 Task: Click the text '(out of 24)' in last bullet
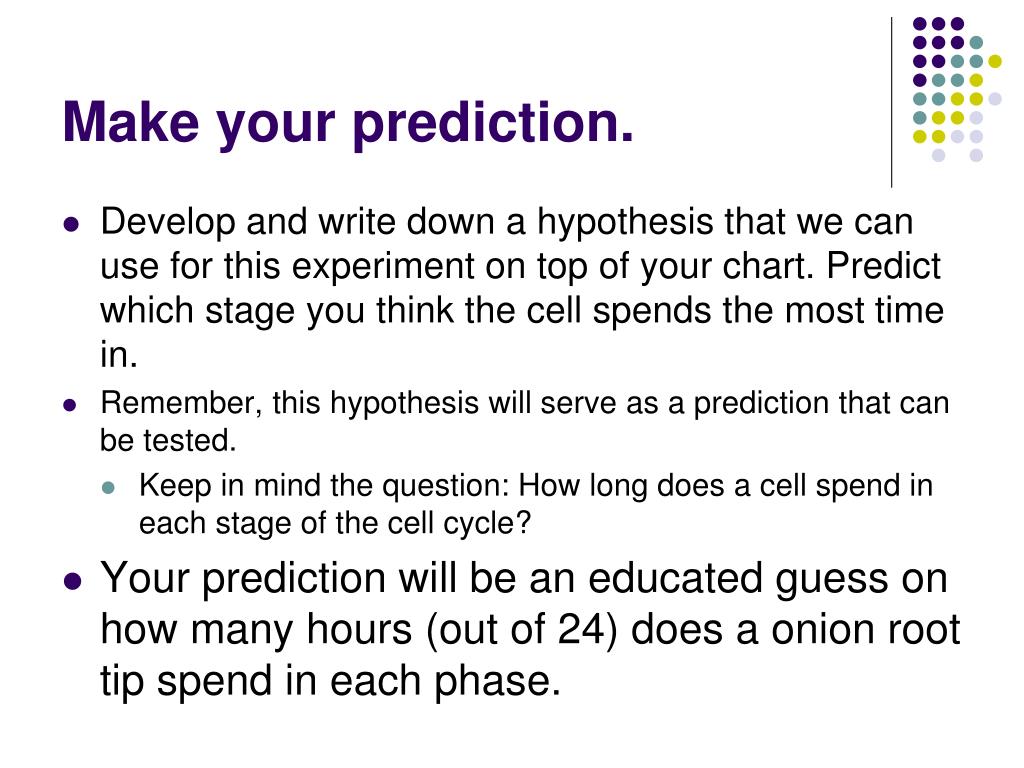521,630
